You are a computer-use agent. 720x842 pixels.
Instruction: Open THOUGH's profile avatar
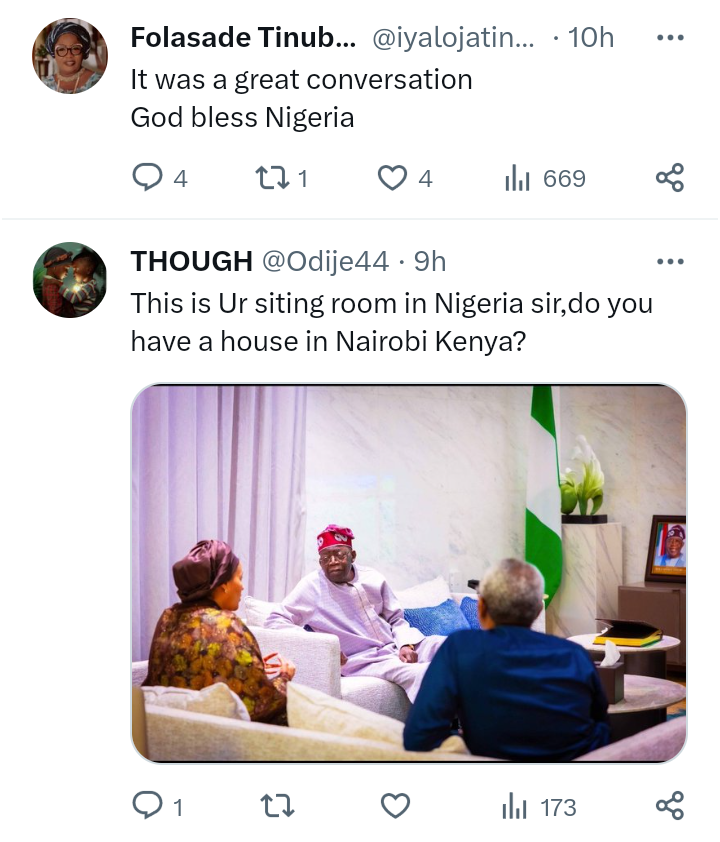coord(70,280)
